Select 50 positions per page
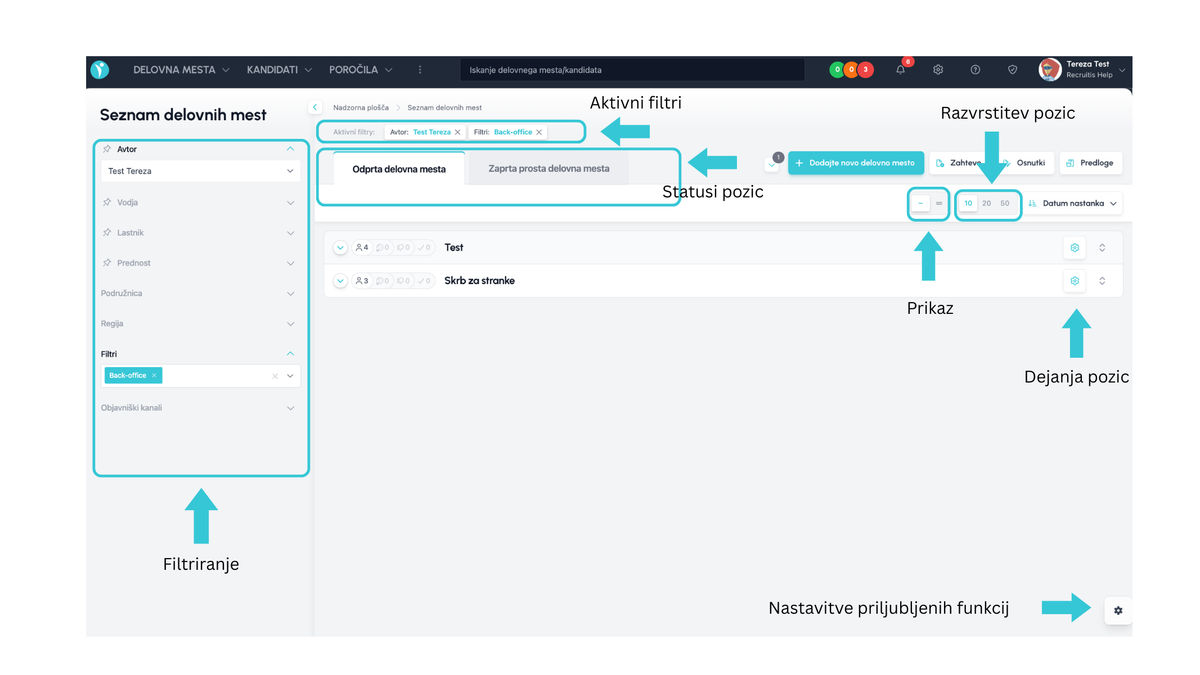Image resolution: width=1200 pixels, height=675 pixels. click(1005, 203)
